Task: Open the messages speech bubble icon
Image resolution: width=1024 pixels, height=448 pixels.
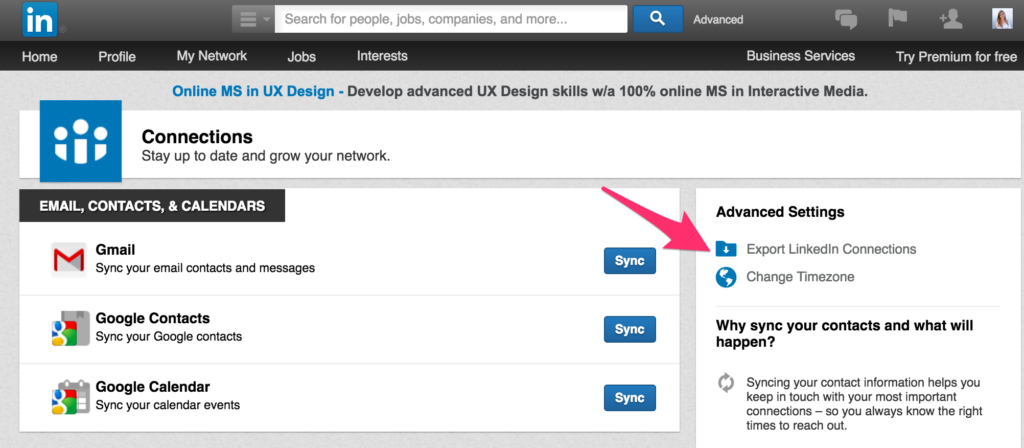Action: tap(846, 20)
